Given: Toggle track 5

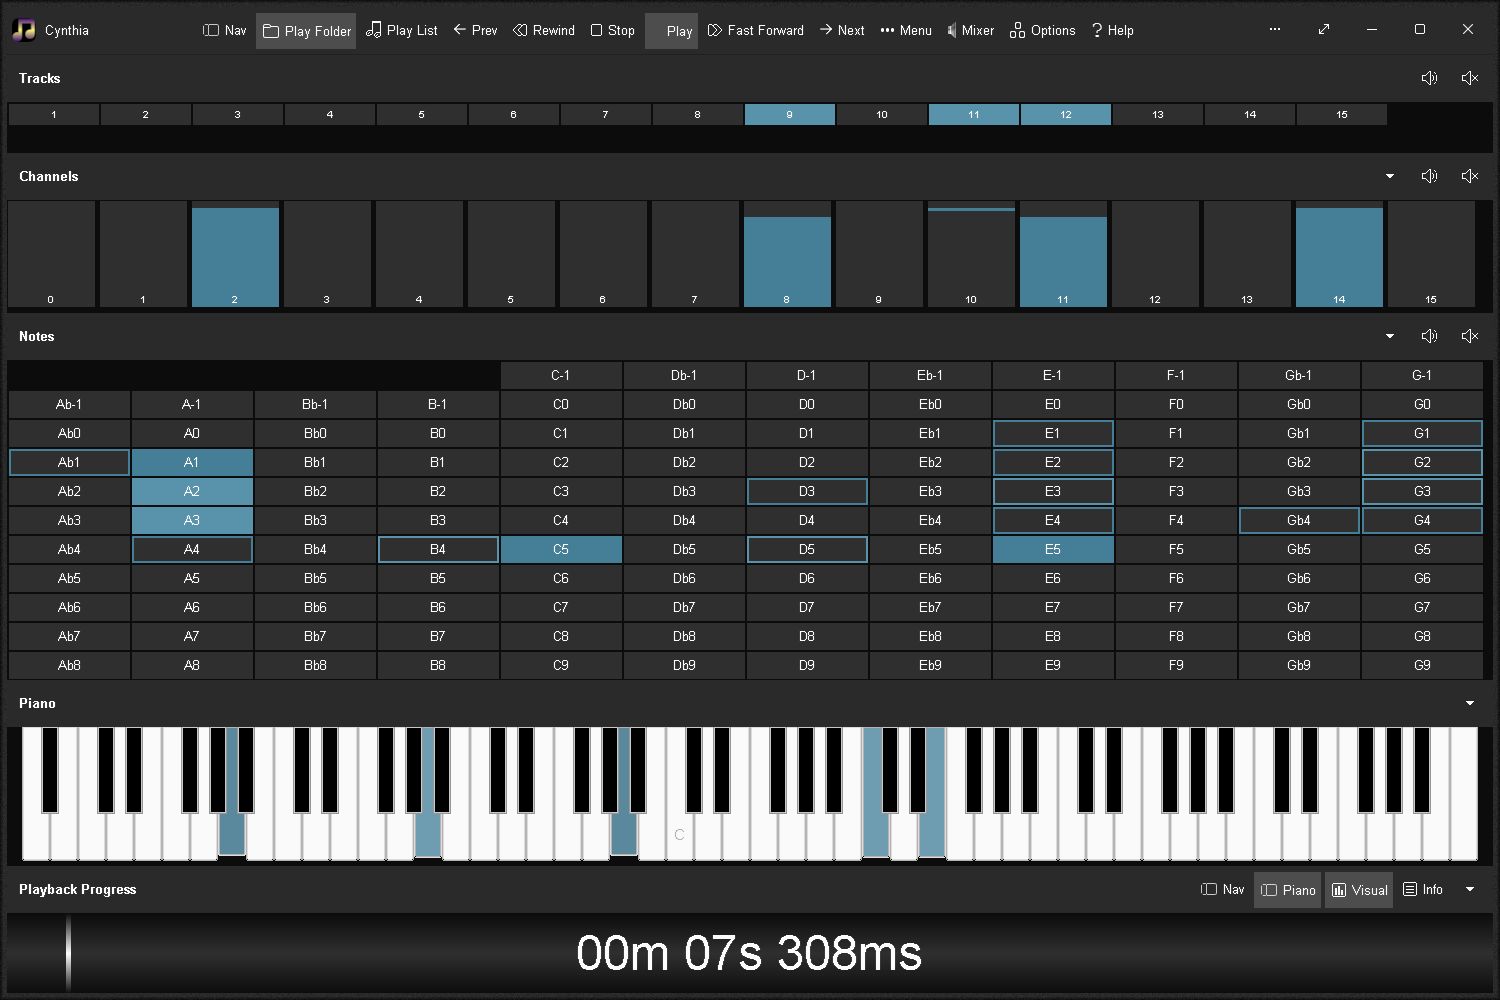Looking at the screenshot, I should point(422,114).
